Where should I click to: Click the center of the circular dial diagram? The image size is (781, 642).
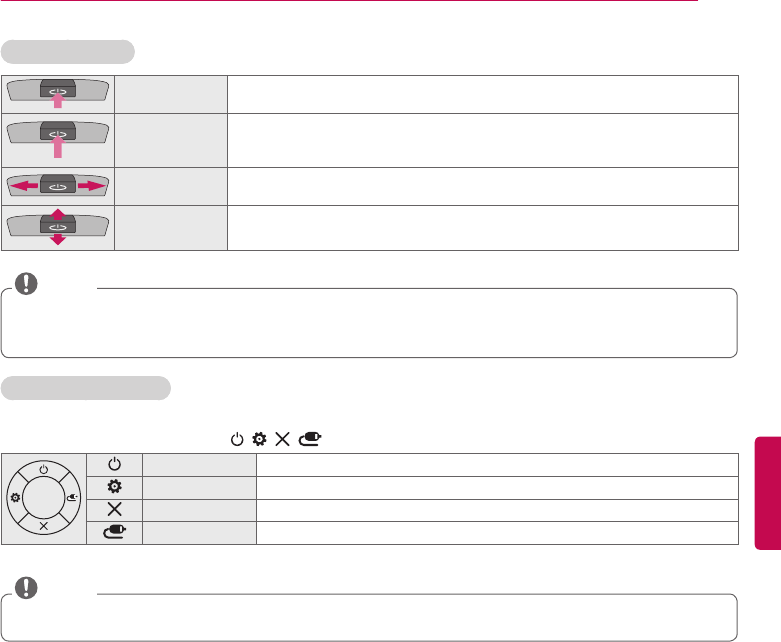pos(45,498)
